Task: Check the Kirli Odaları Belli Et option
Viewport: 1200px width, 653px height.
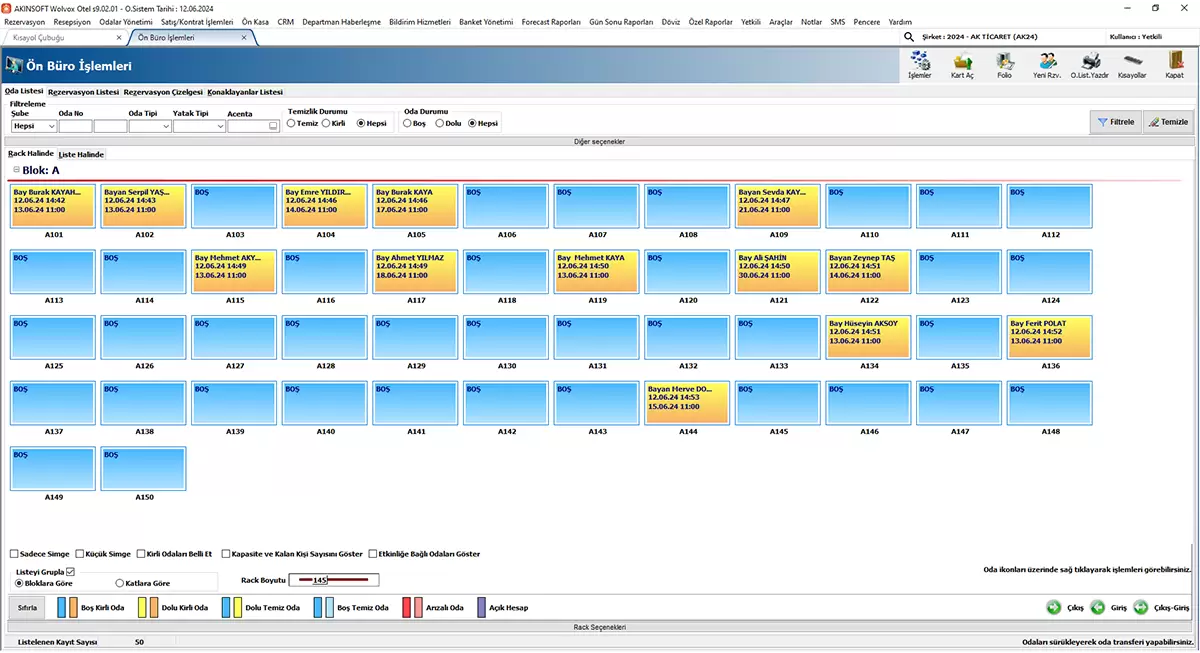Action: point(140,554)
